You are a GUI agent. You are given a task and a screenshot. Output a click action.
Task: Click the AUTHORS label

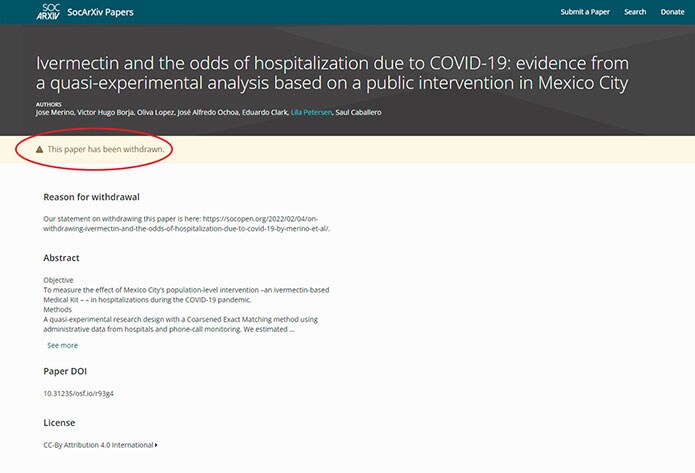(x=49, y=105)
